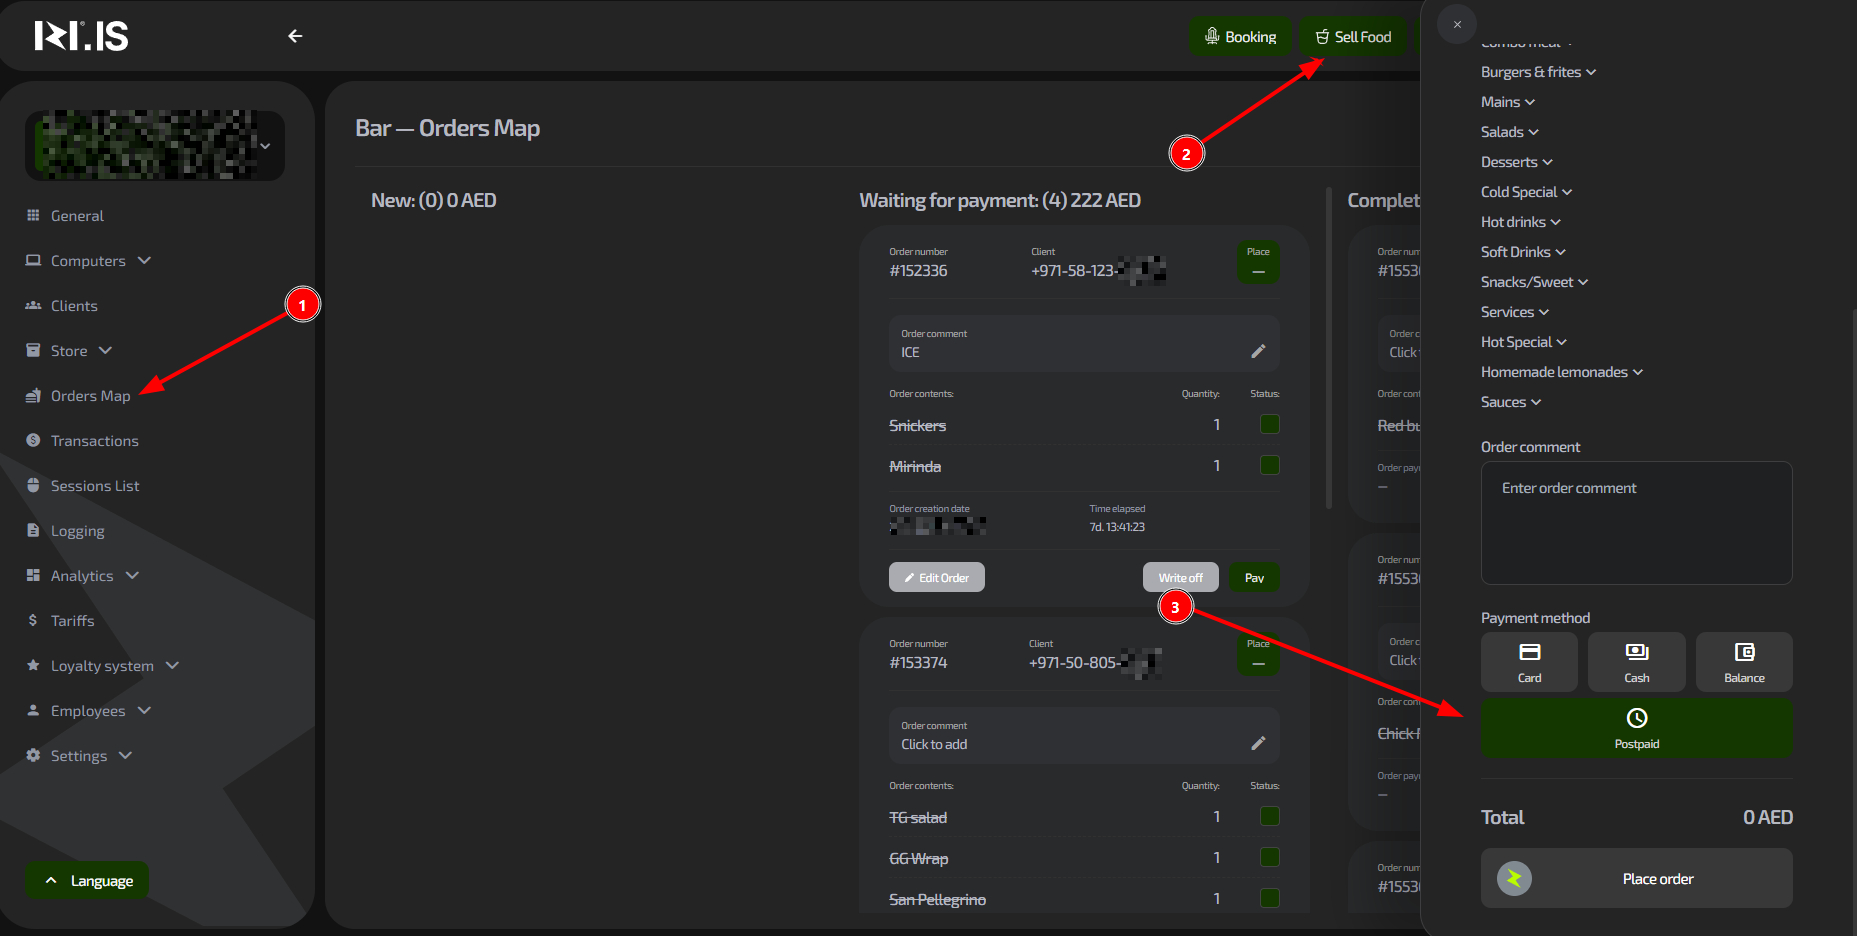The image size is (1857, 936).
Task: Click the orders column vertical scrollbar
Action: pos(1329,348)
